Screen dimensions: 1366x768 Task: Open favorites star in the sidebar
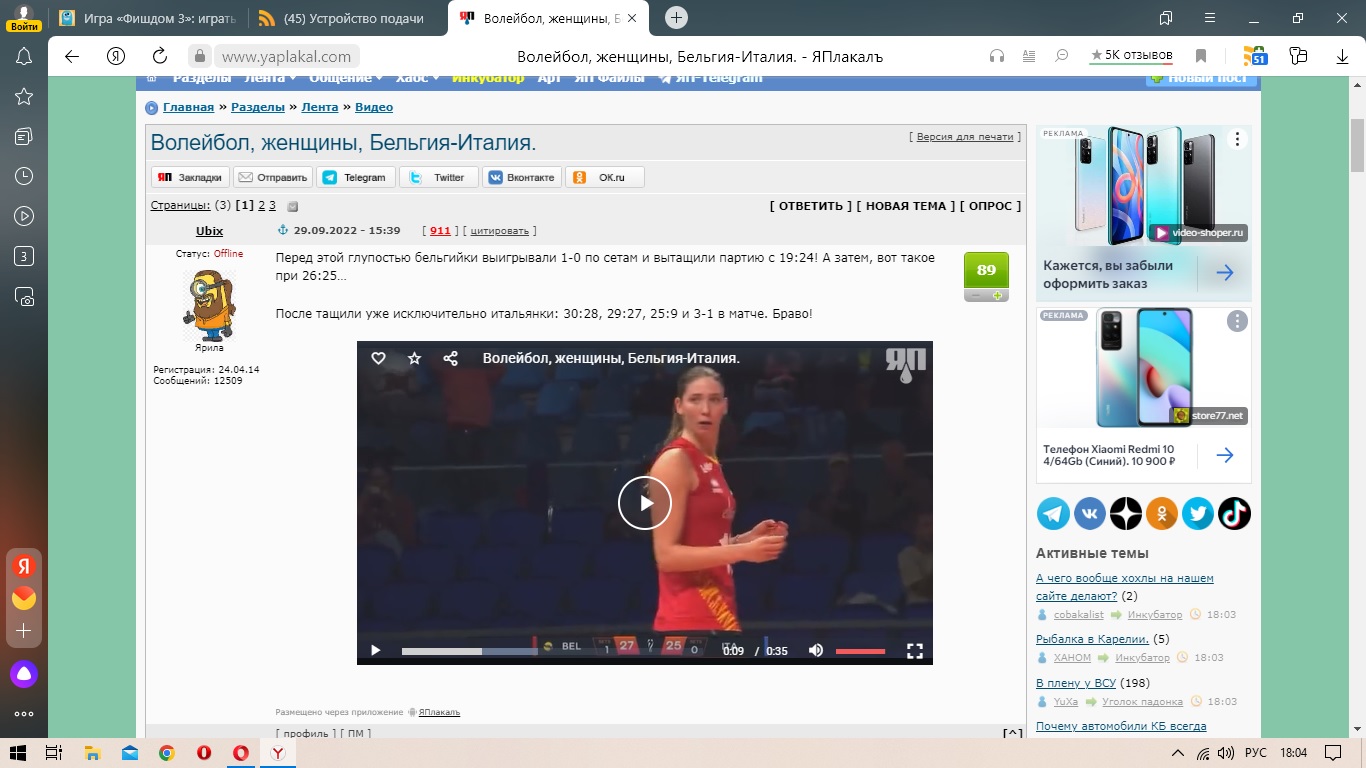click(x=24, y=96)
